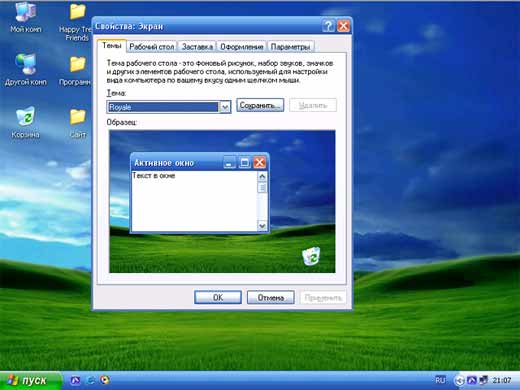Viewport: 520px width, 390px height.
Task: Expand hidden tray icons arrow
Action: [459, 380]
